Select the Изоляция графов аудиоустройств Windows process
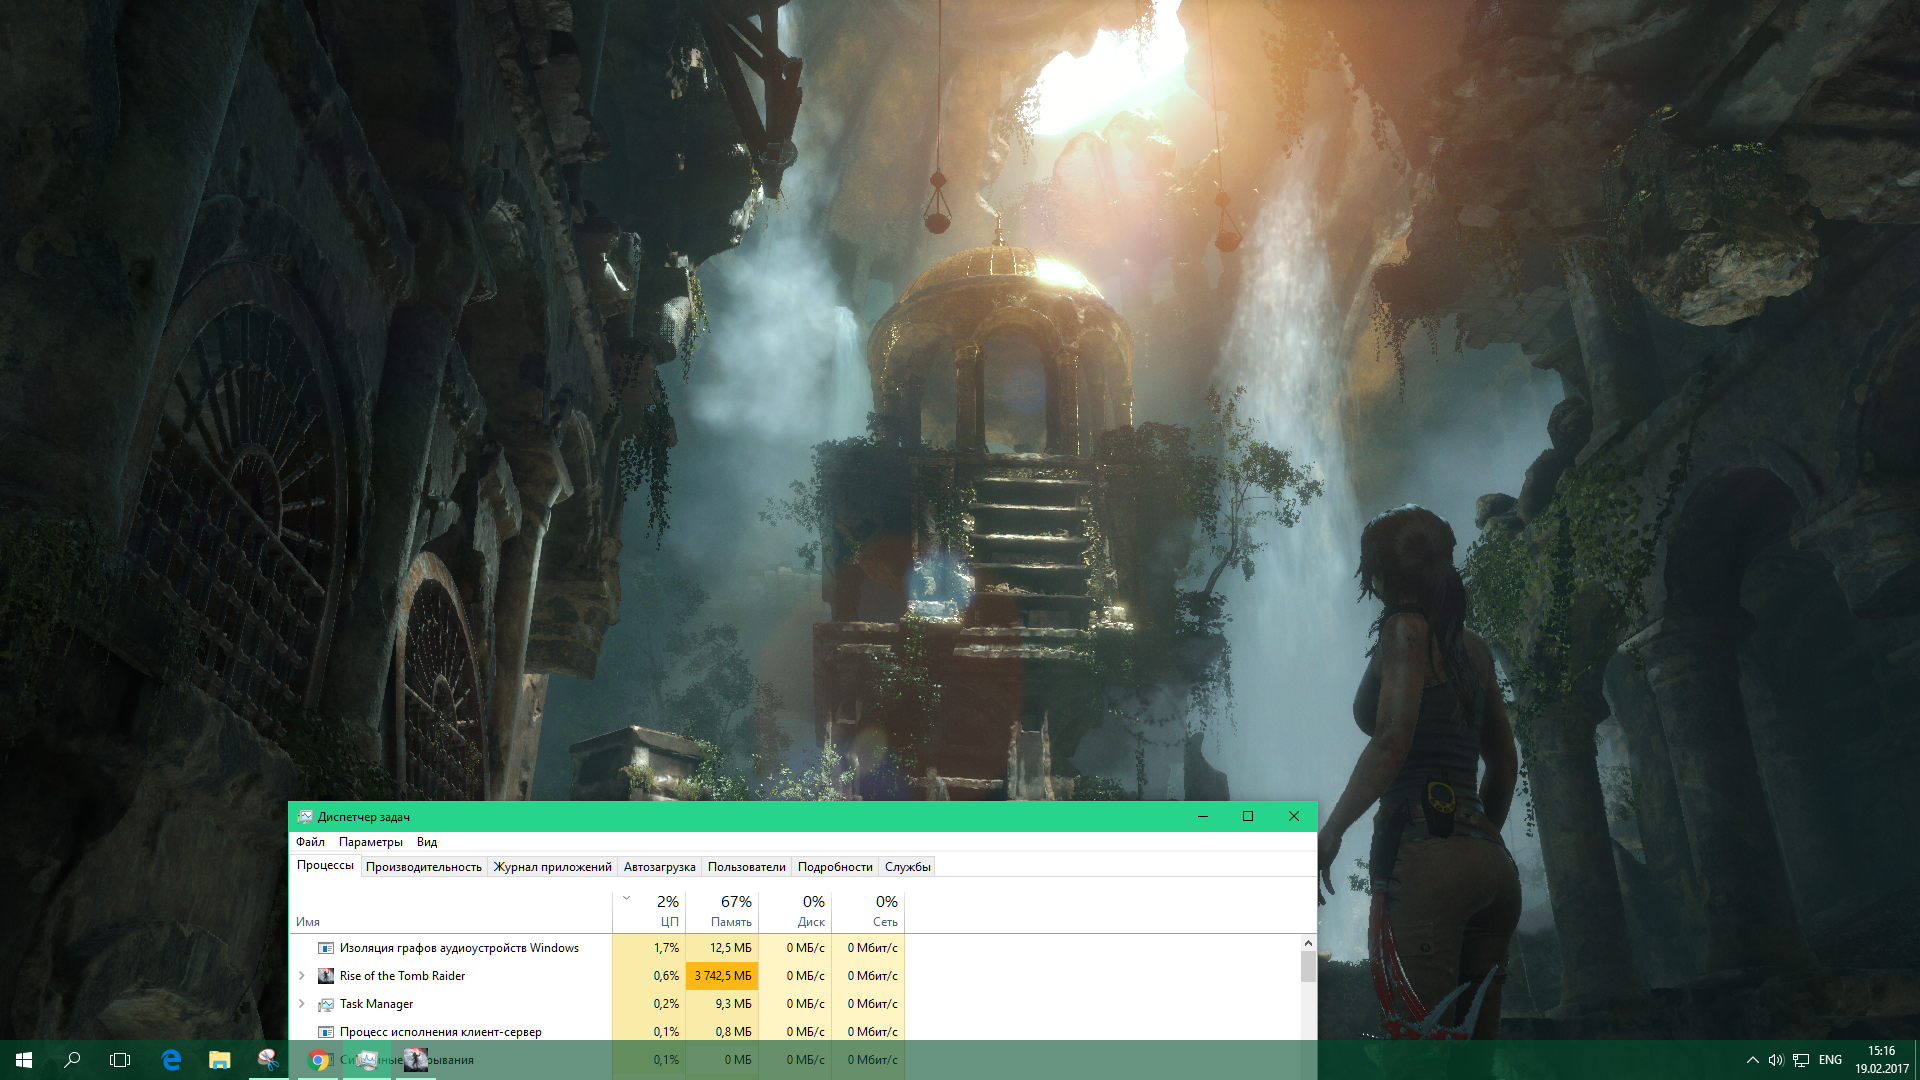 (x=459, y=948)
